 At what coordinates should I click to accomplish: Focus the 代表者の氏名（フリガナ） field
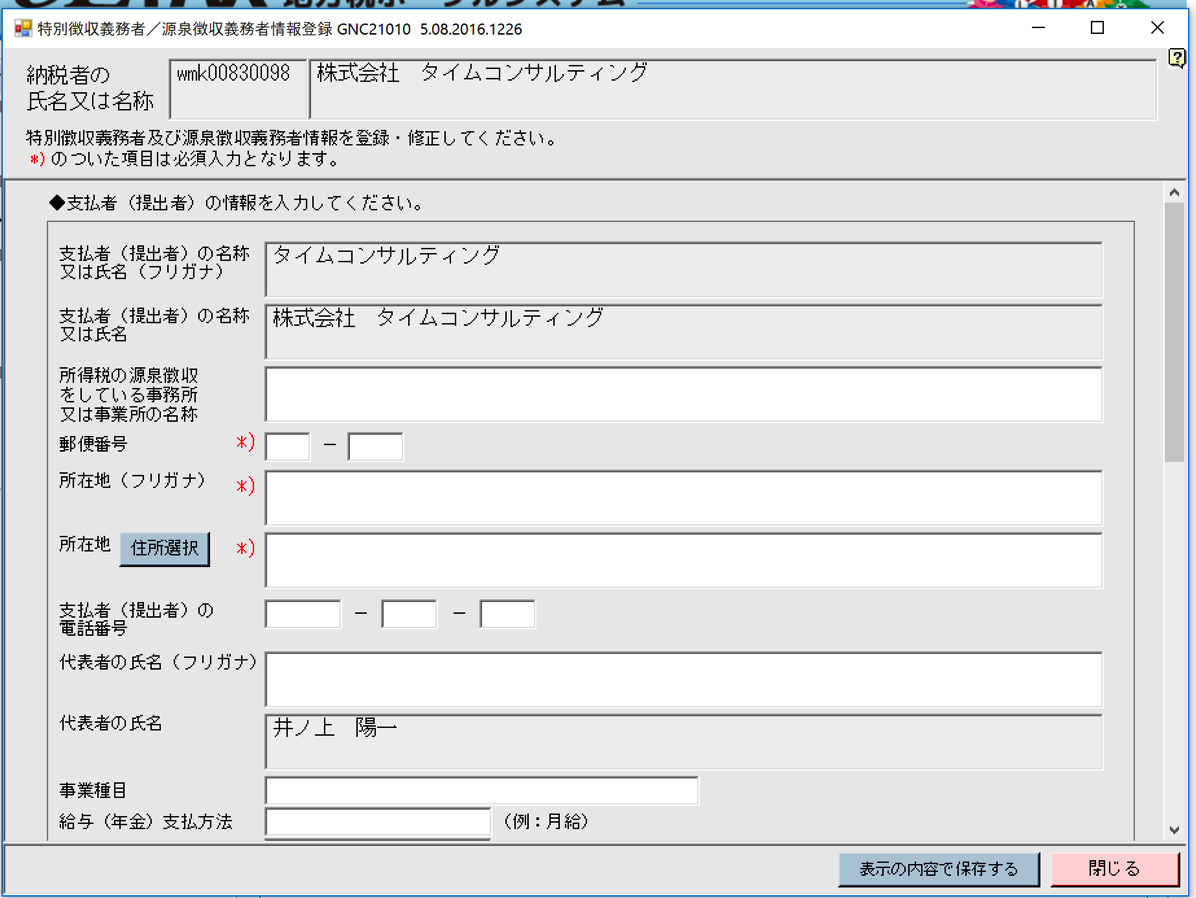(683, 679)
